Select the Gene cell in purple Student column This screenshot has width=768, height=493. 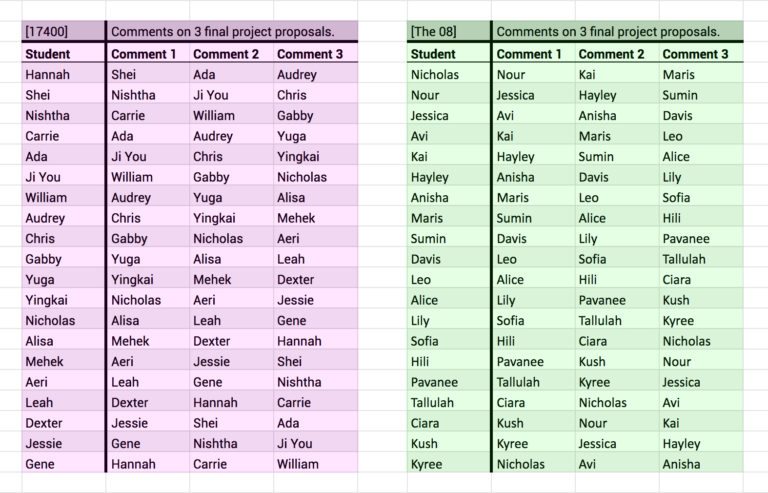click(64, 464)
